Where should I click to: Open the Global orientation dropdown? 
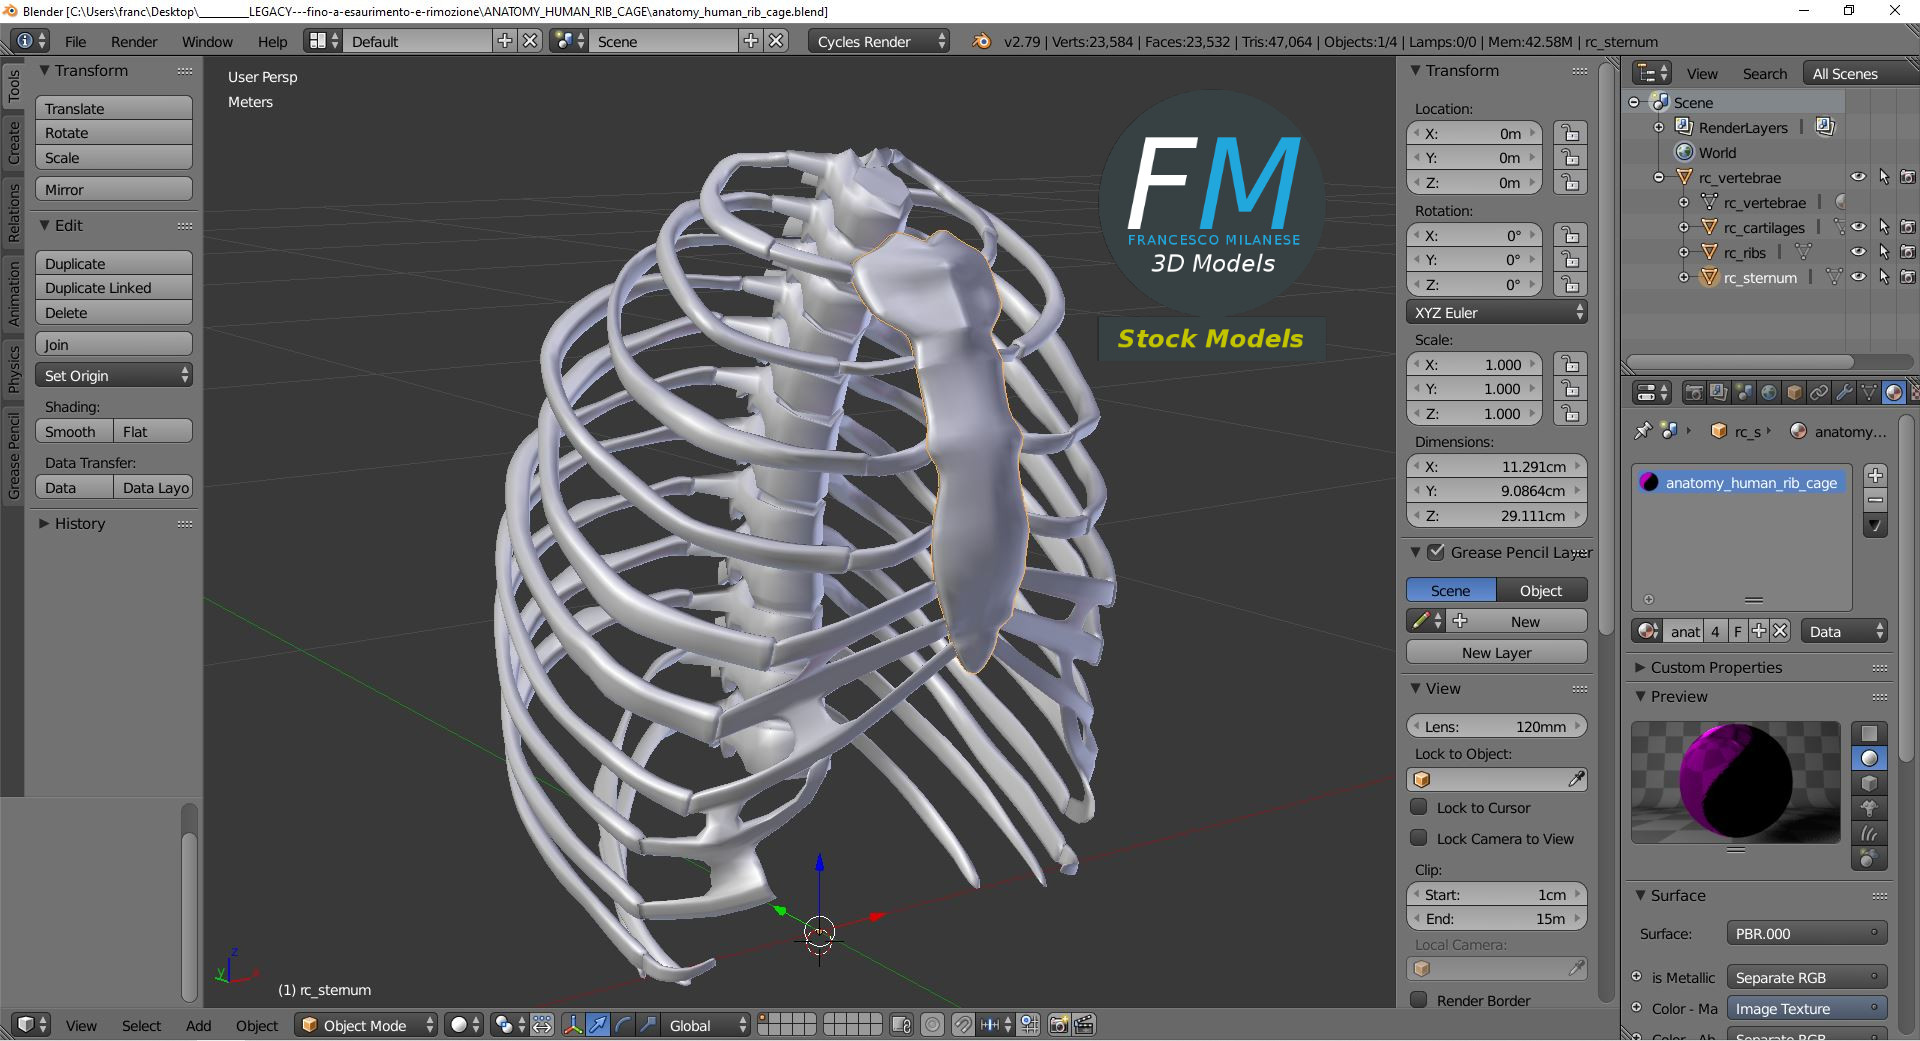click(705, 1025)
